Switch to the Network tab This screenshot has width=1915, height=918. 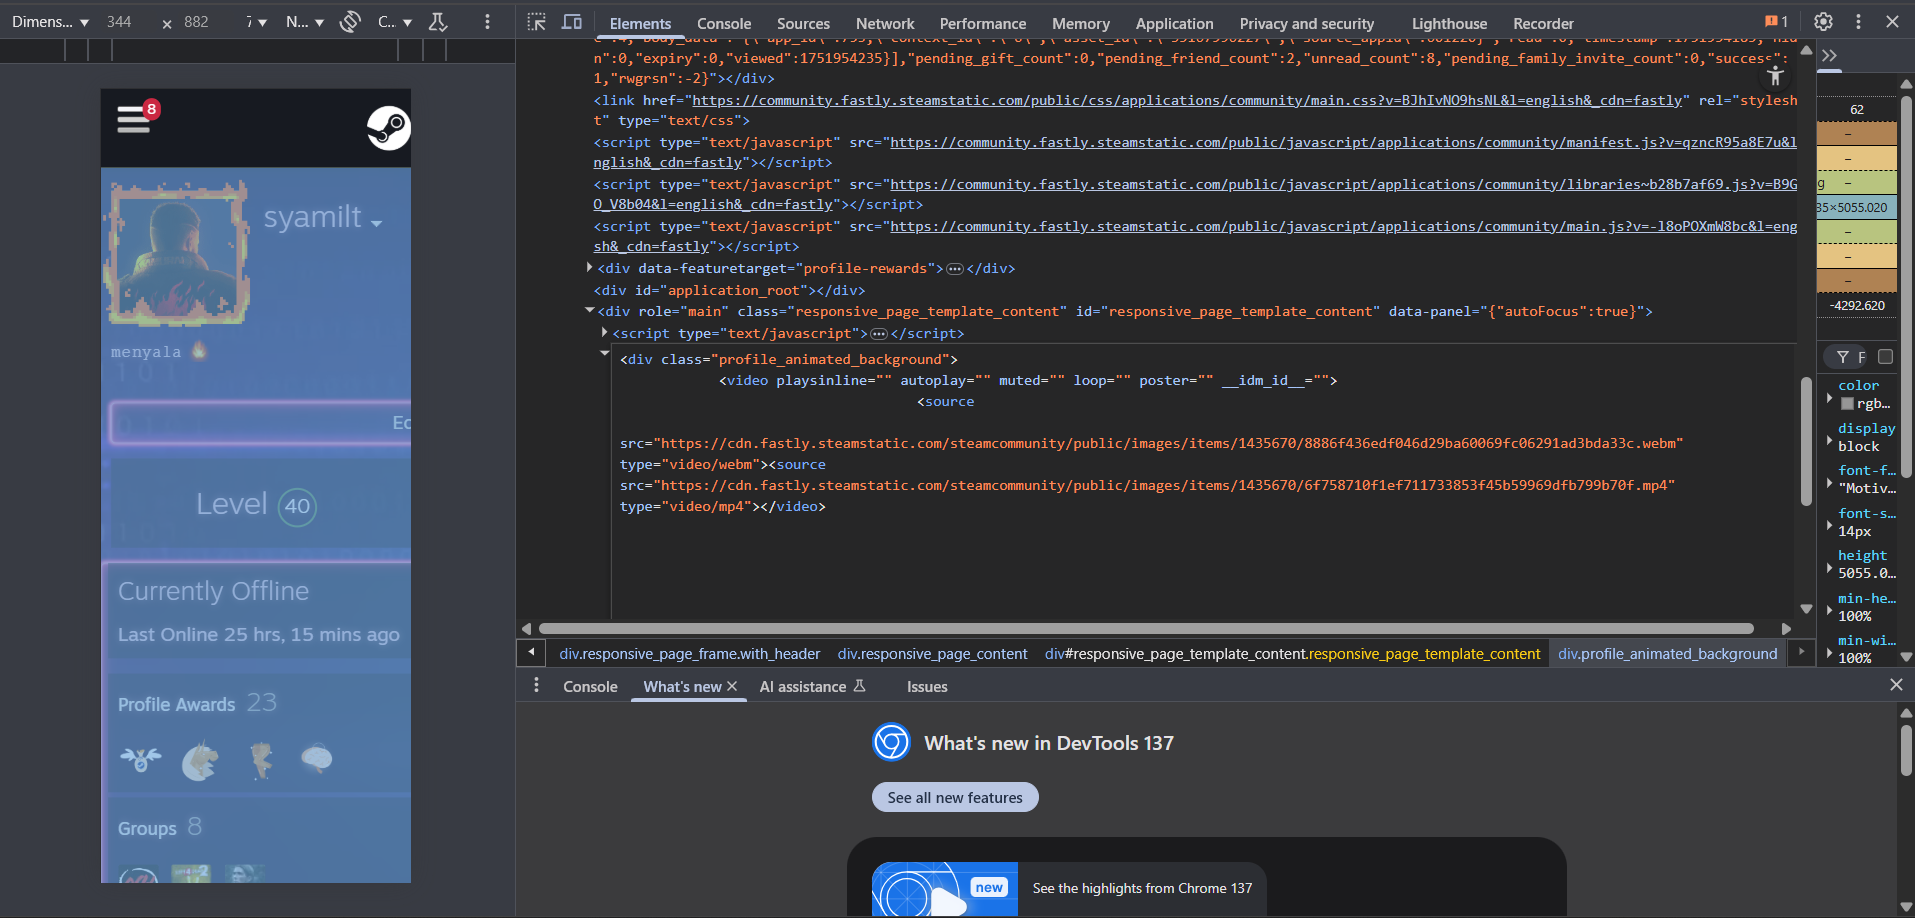click(884, 24)
